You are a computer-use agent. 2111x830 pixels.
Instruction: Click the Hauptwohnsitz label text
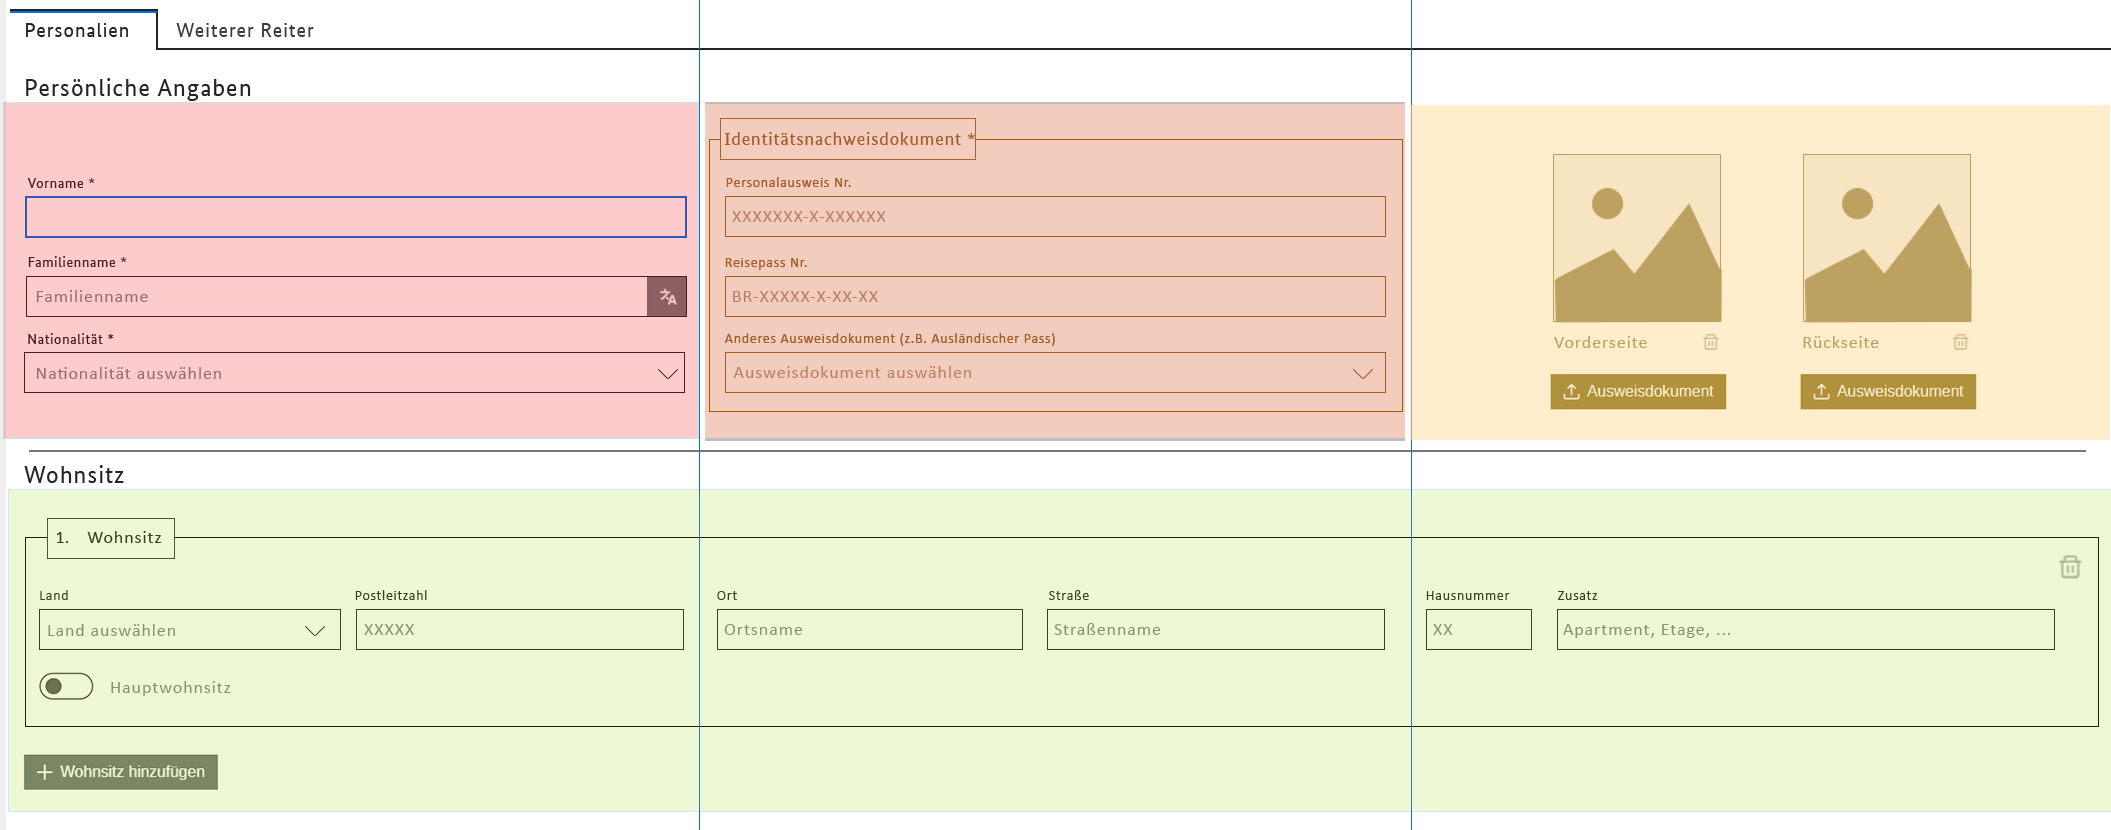(170, 688)
